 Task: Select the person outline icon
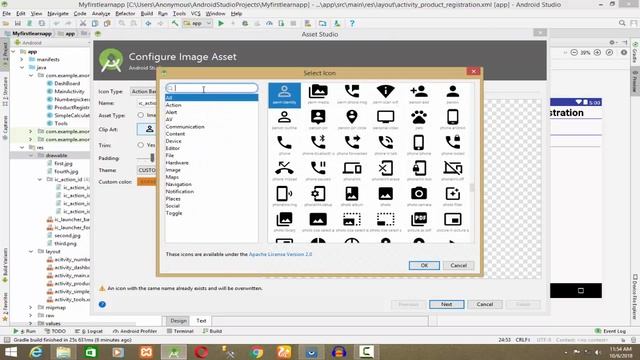click(284, 118)
